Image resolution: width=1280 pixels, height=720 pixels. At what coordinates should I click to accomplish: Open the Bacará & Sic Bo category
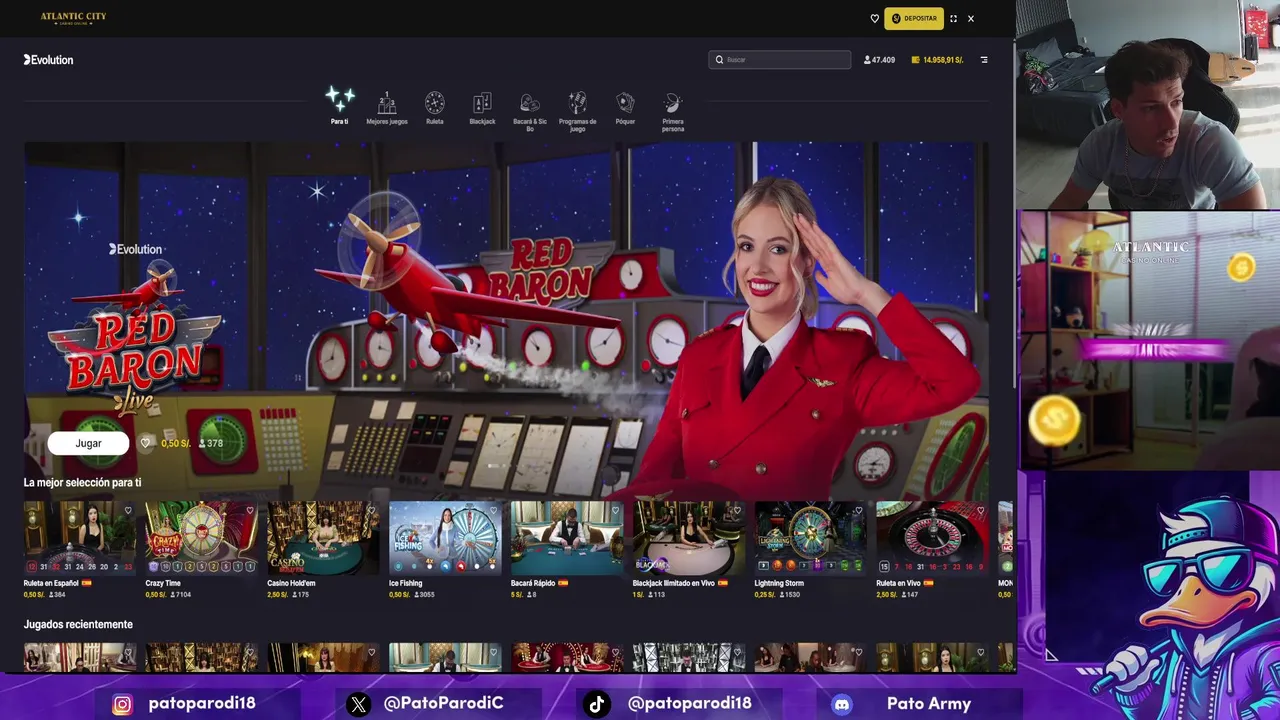point(530,112)
